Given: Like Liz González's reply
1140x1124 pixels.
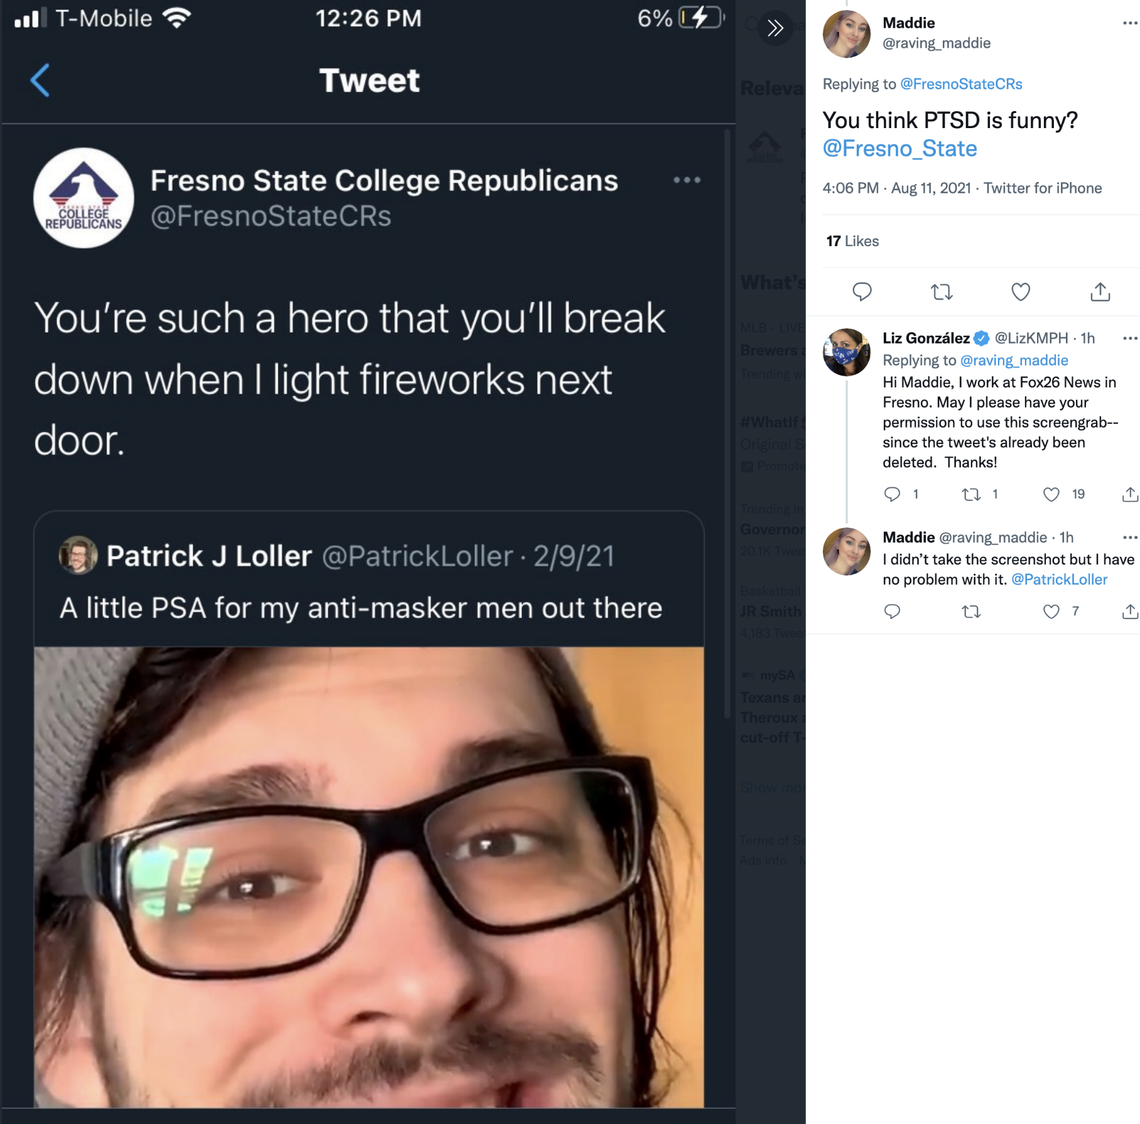Looking at the screenshot, I should (x=1051, y=493).
